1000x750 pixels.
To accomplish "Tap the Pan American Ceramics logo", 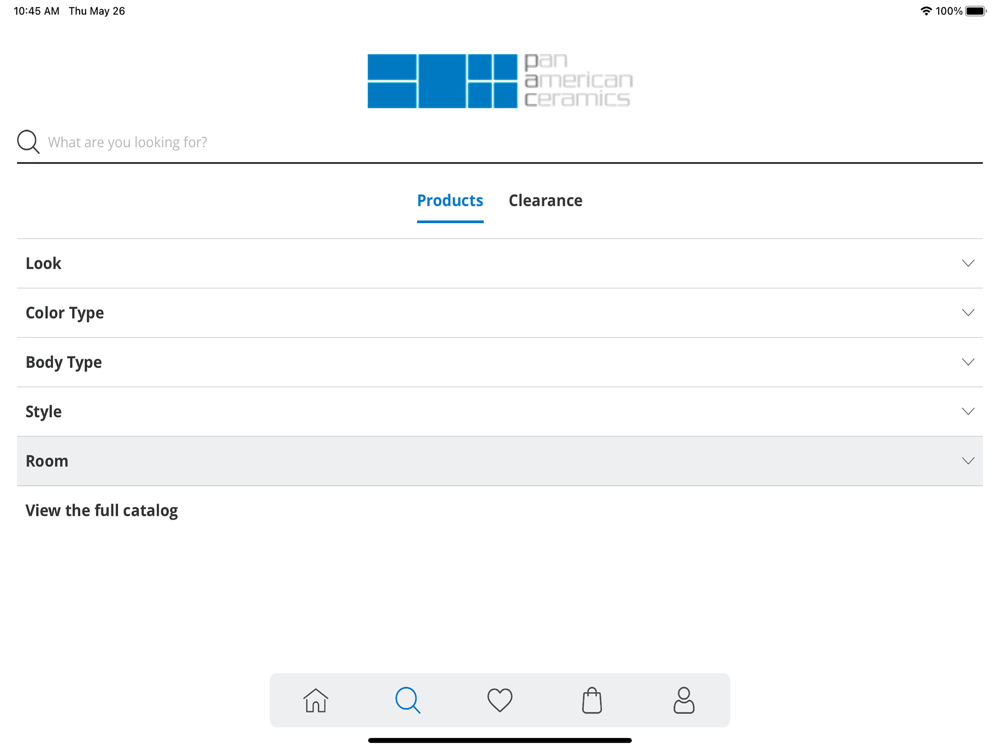I will [500, 81].
